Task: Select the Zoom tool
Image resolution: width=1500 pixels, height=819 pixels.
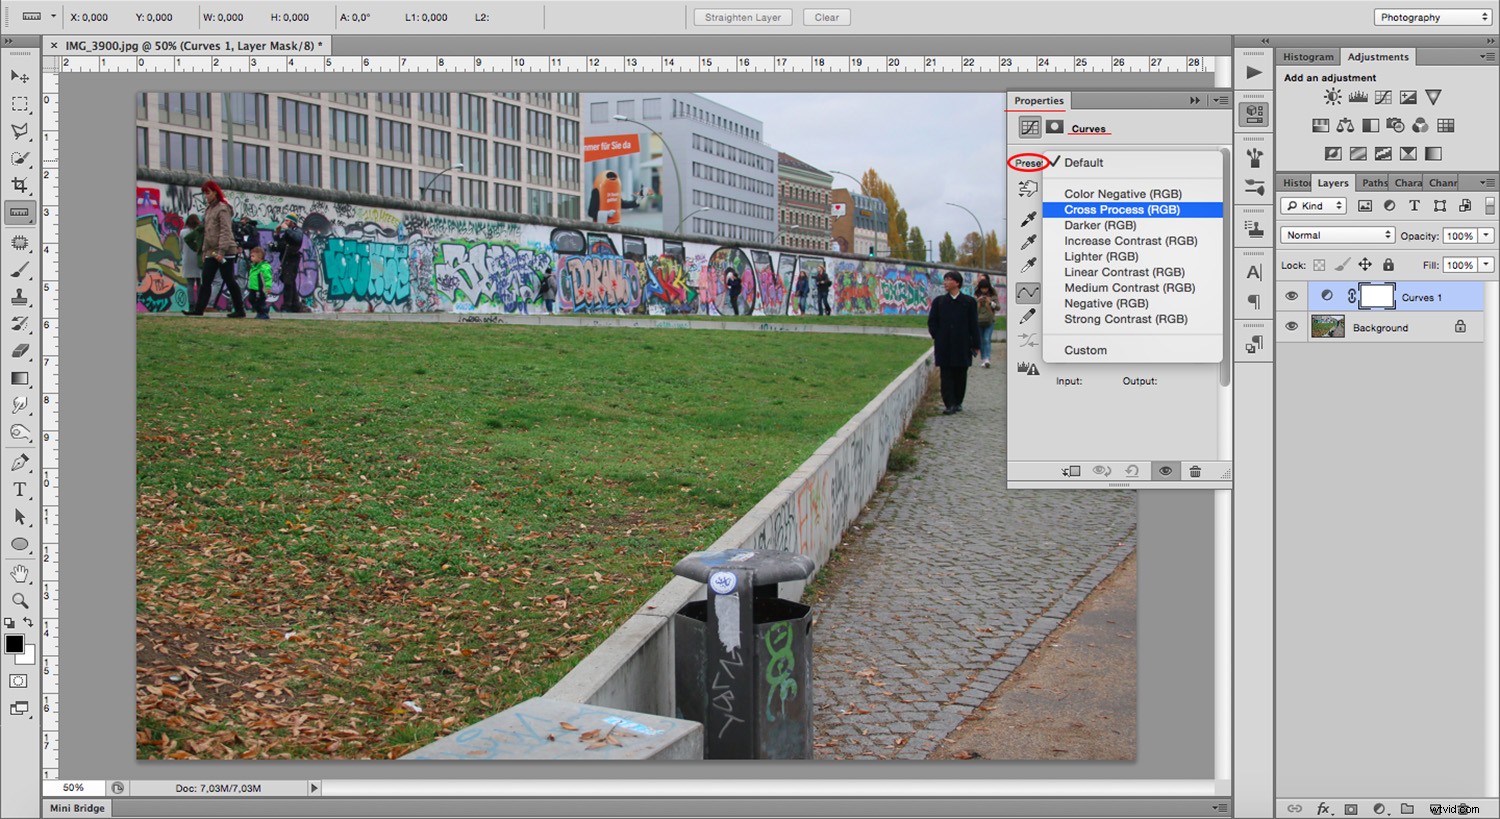Action: tap(20, 600)
